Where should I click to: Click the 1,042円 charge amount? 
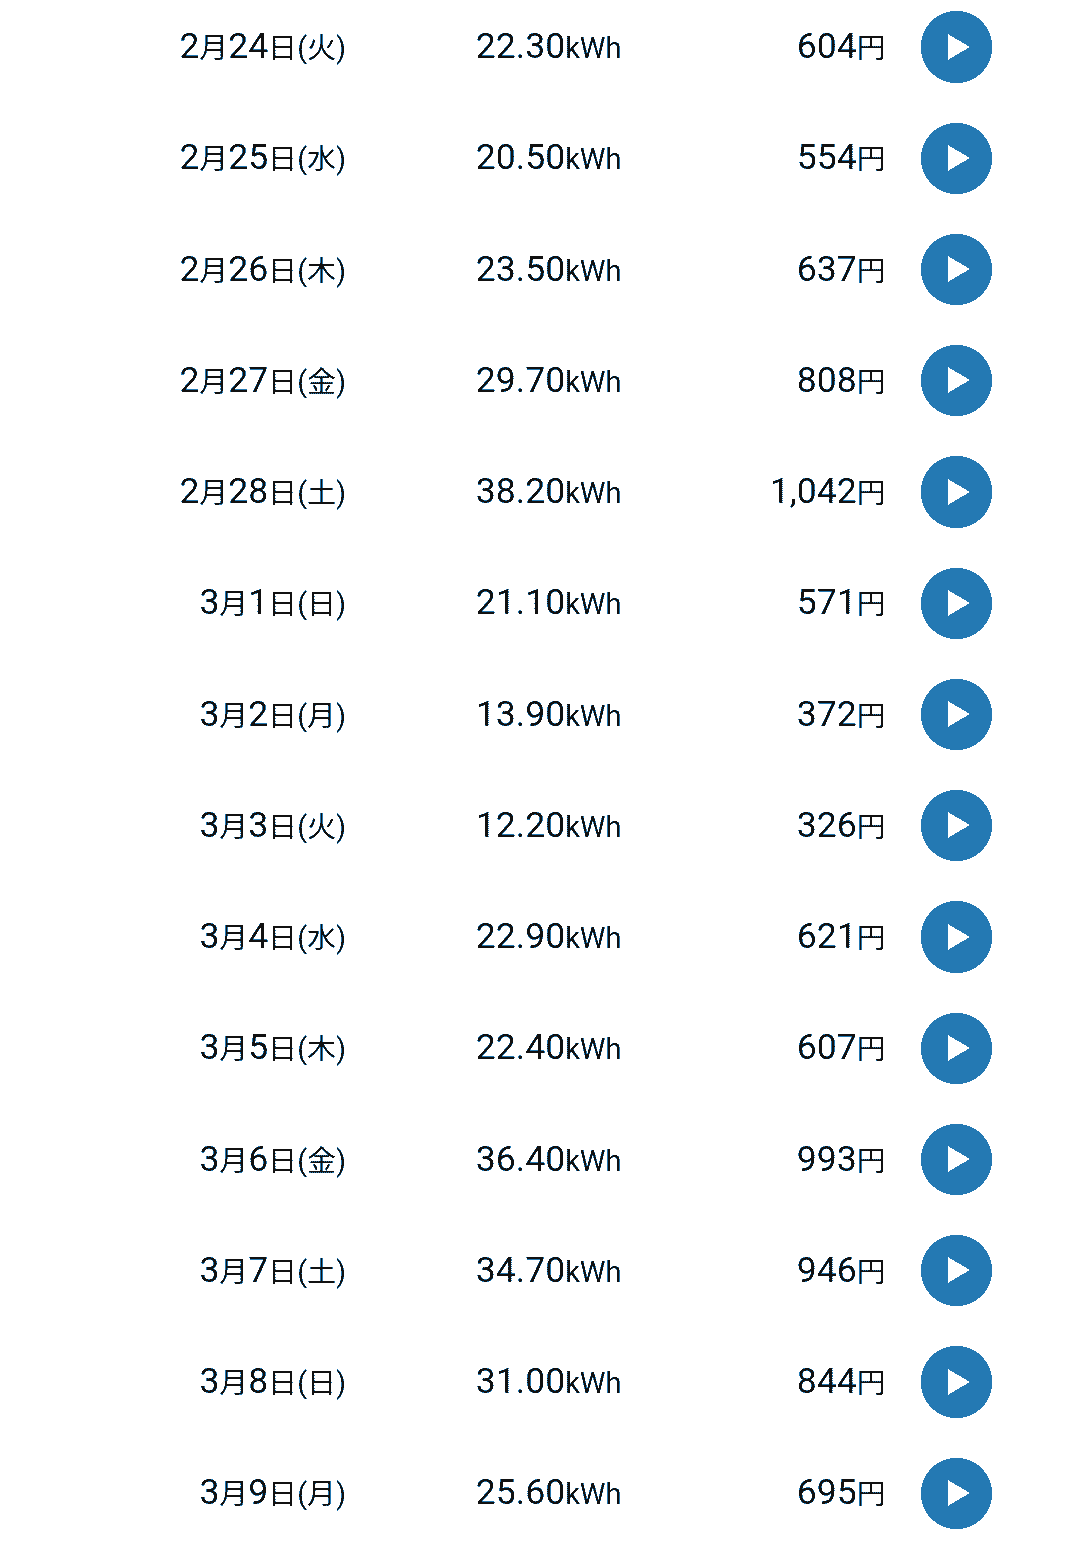(x=827, y=492)
